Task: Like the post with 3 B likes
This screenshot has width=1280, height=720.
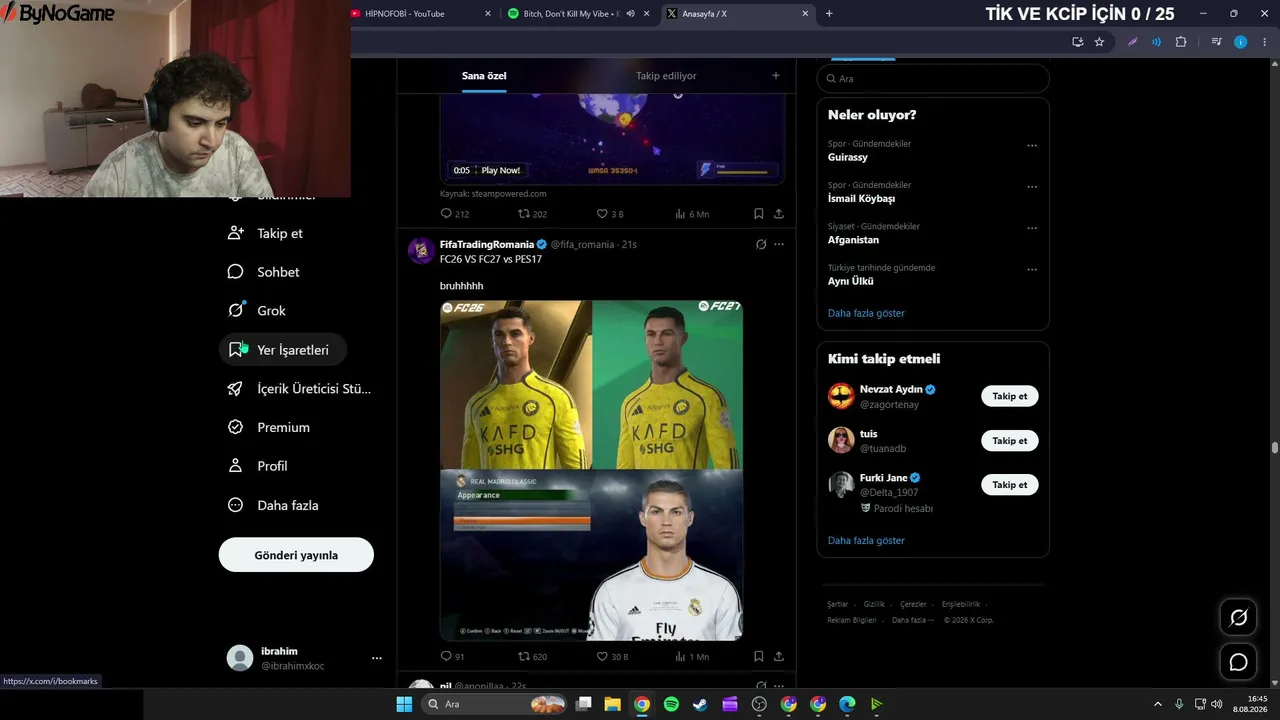Action: pos(610,214)
